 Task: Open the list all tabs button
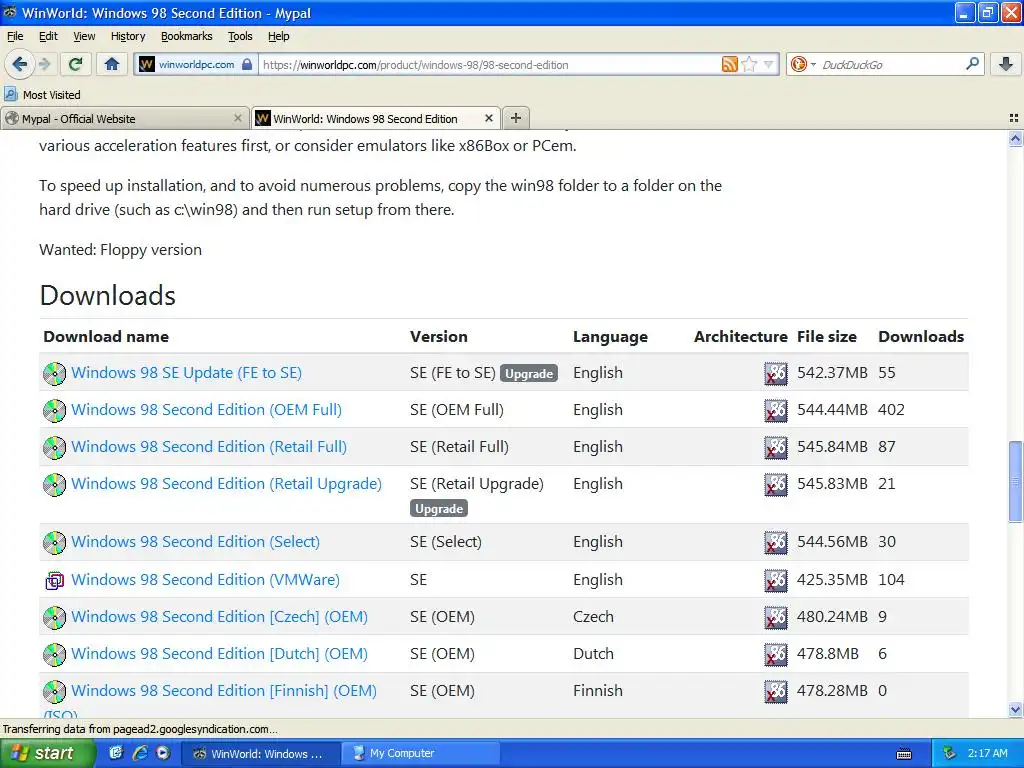1014,118
